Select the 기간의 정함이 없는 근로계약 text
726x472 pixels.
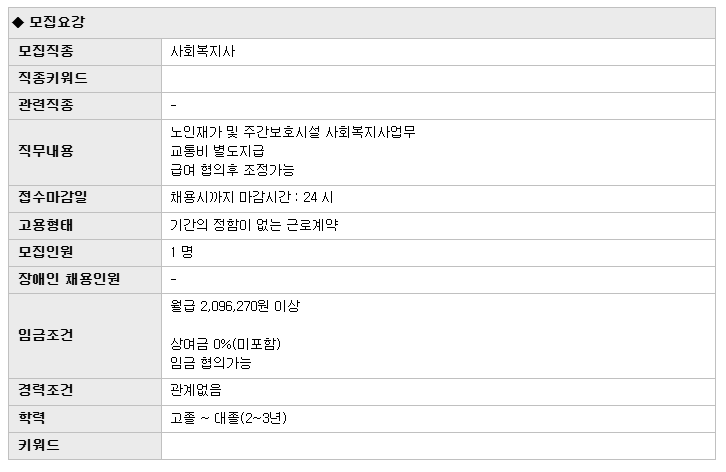coord(254,225)
